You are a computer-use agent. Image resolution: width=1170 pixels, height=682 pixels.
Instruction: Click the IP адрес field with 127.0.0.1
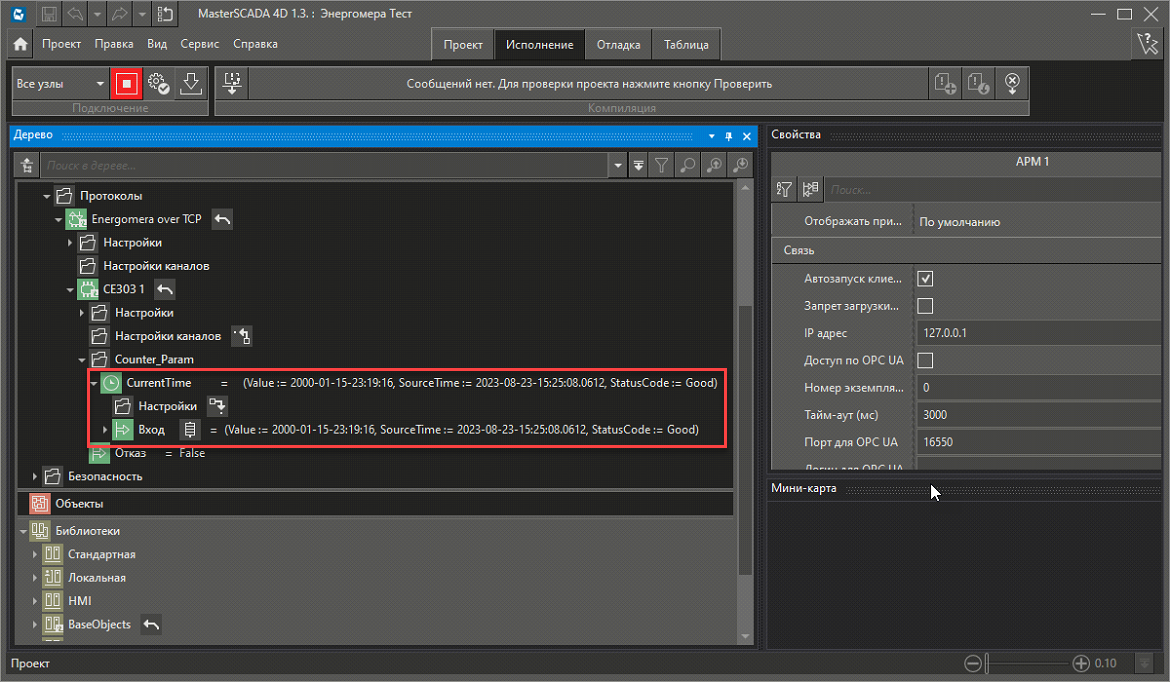[x=1035, y=333]
